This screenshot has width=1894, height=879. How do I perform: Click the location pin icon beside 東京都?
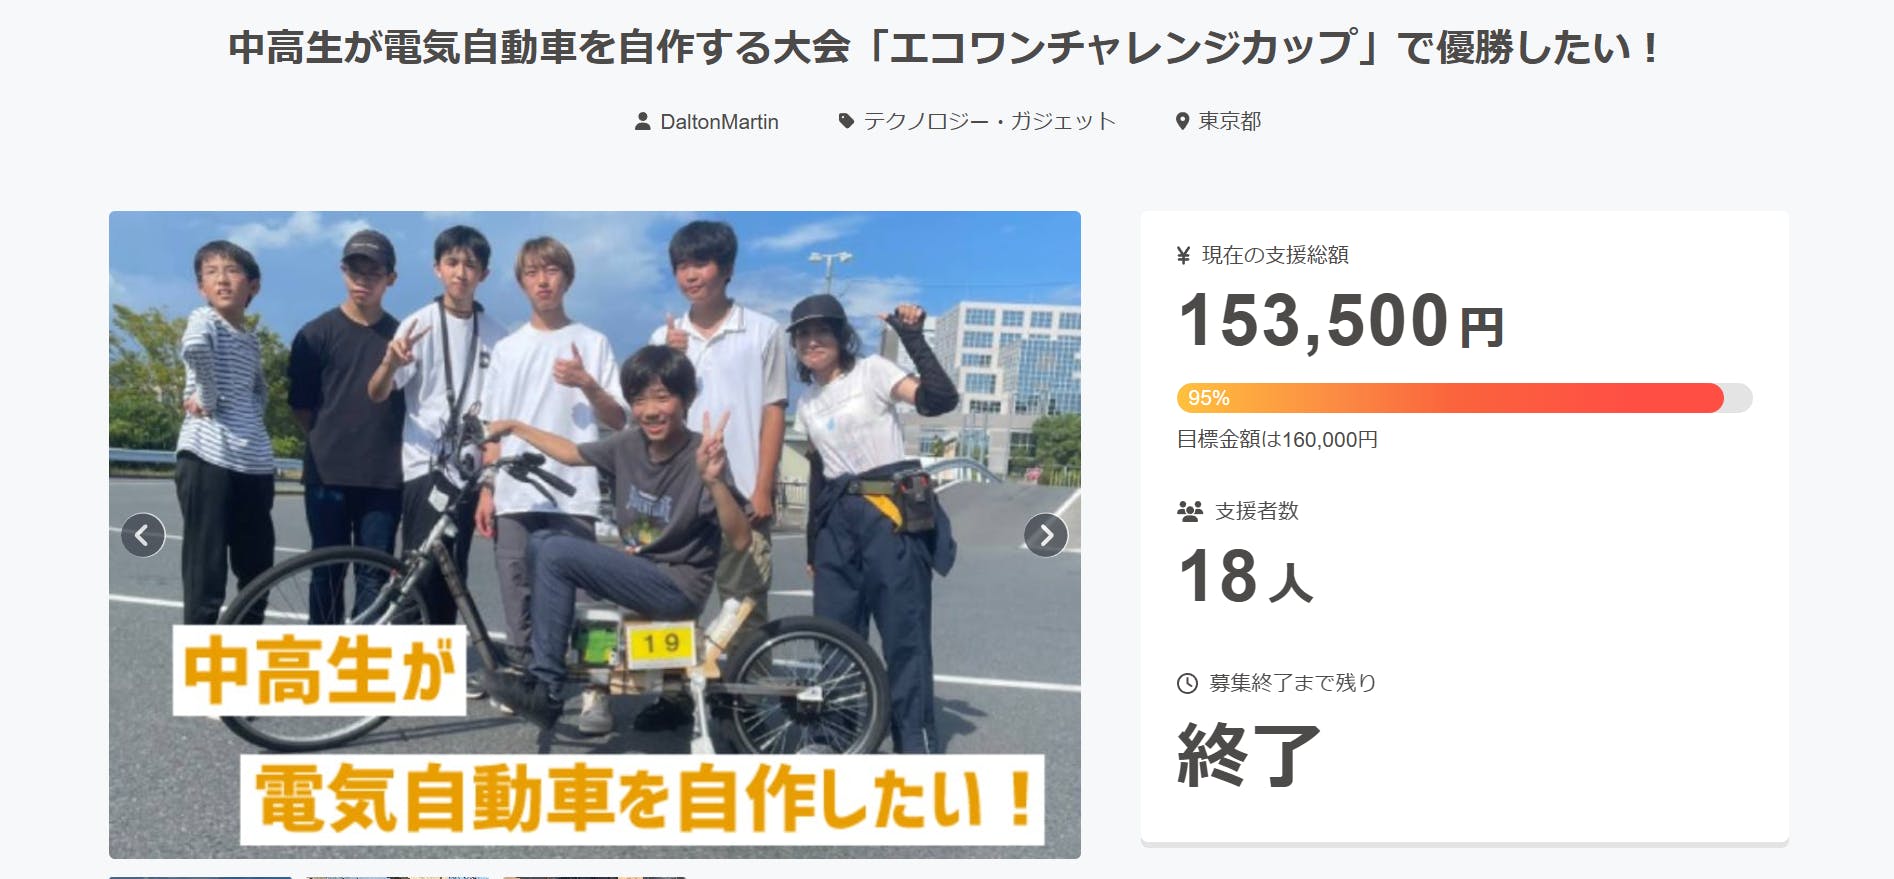click(x=1182, y=122)
